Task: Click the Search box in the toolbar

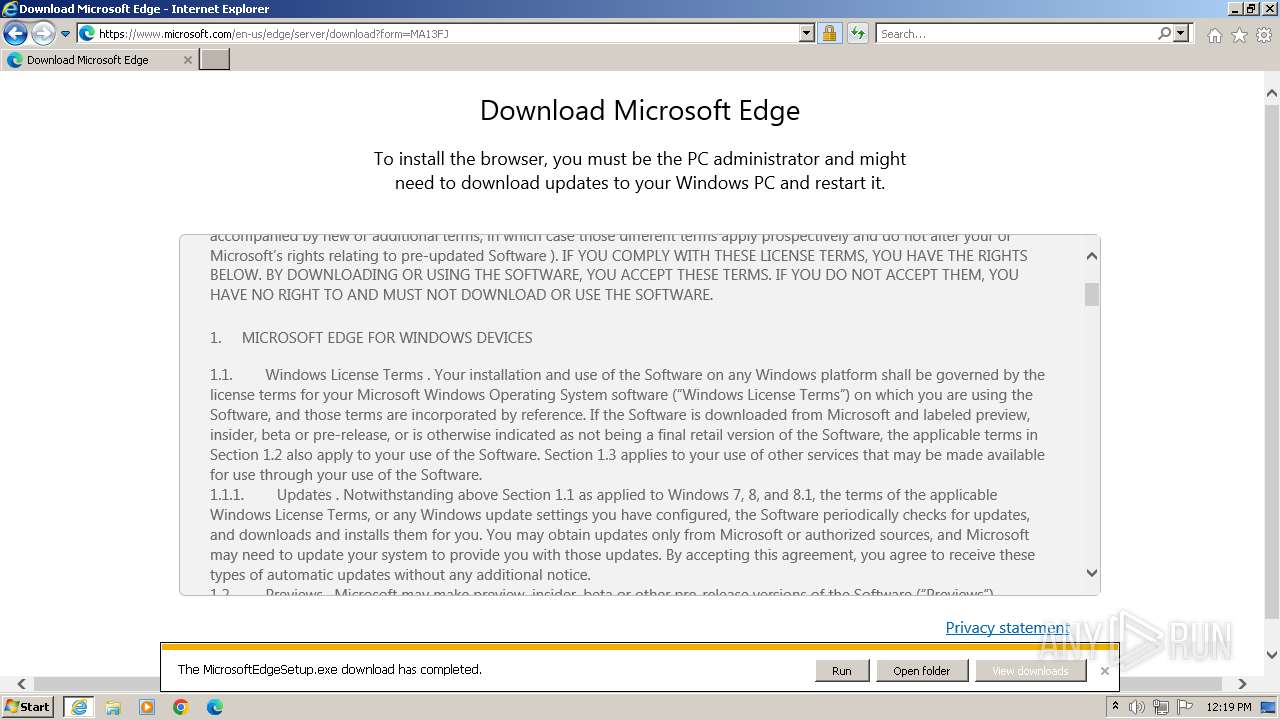Action: [x=1016, y=34]
